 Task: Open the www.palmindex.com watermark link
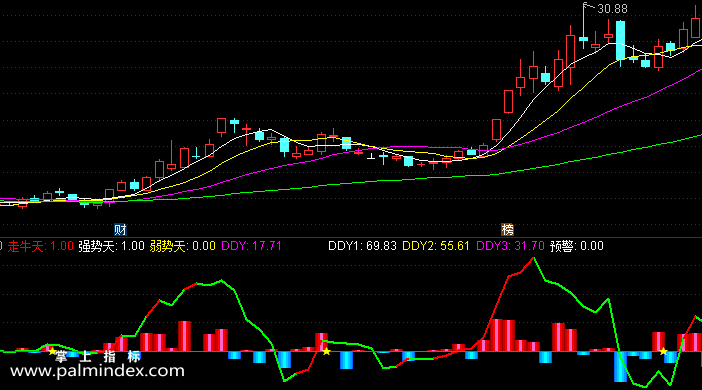[97, 371]
